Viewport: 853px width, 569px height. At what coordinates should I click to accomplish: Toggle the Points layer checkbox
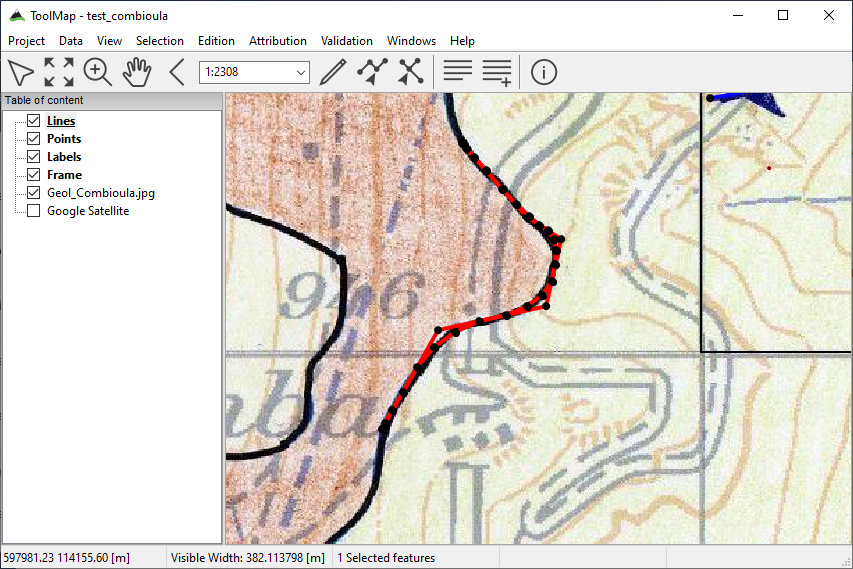pyautogui.click(x=34, y=138)
